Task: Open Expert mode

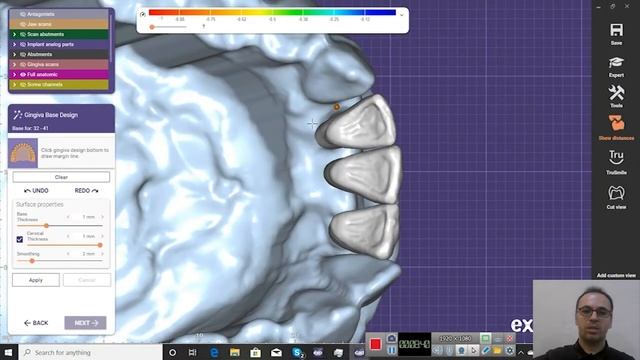Action: (x=616, y=63)
